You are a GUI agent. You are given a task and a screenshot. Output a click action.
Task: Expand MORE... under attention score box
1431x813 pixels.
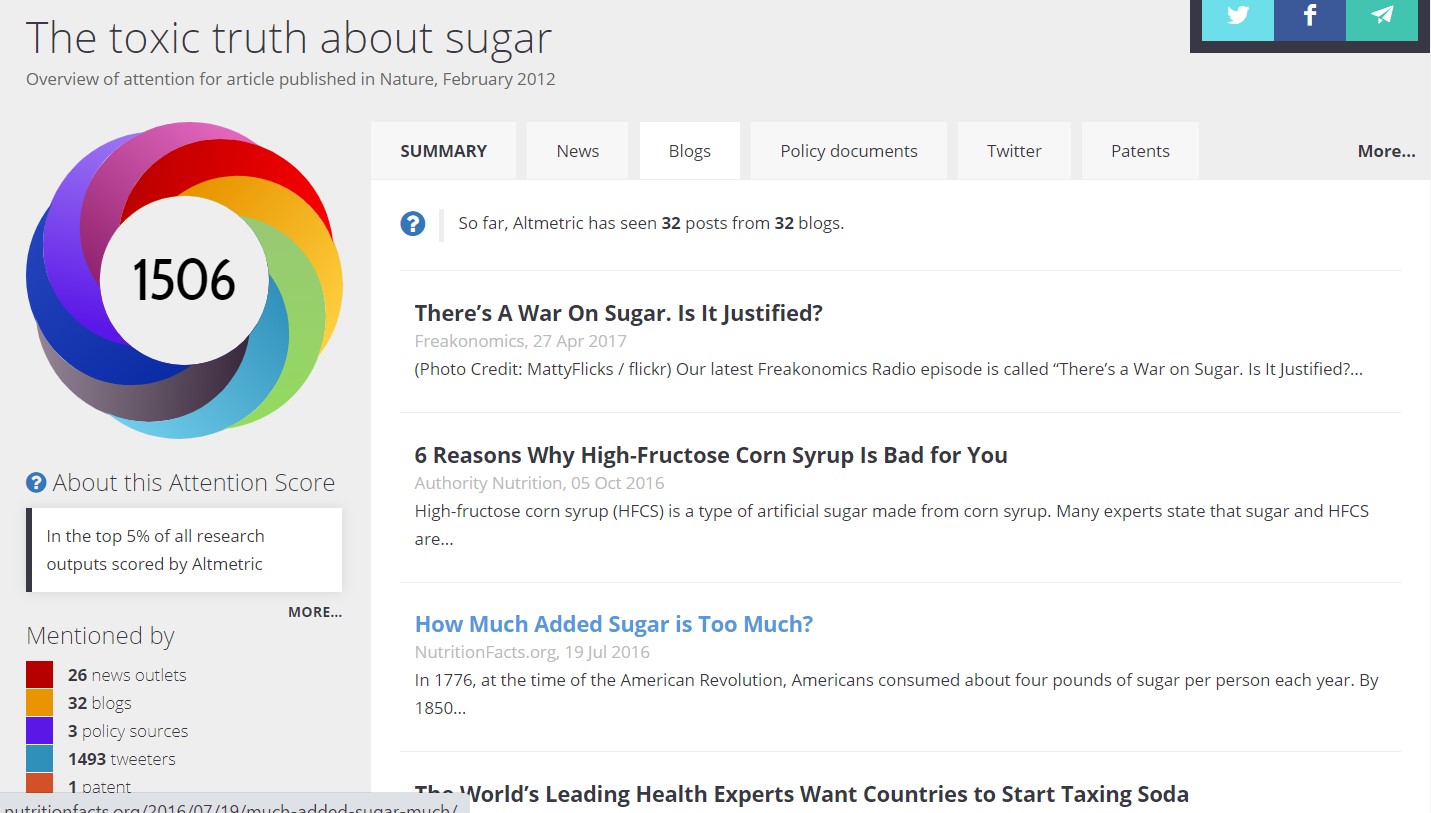(314, 612)
